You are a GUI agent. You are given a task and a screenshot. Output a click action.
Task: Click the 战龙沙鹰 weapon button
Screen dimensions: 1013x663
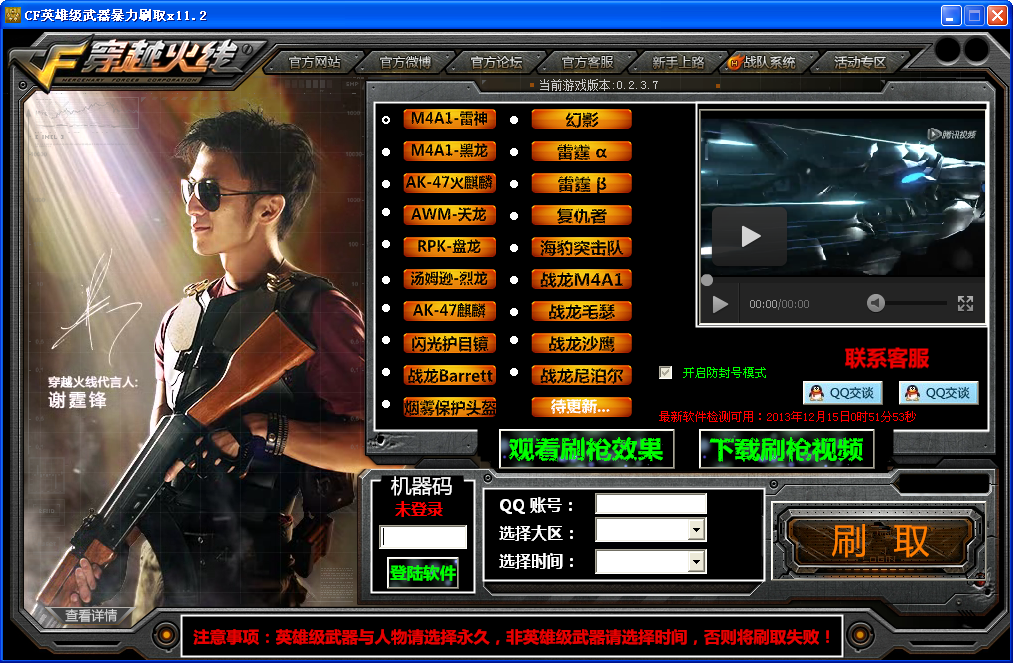[581, 343]
